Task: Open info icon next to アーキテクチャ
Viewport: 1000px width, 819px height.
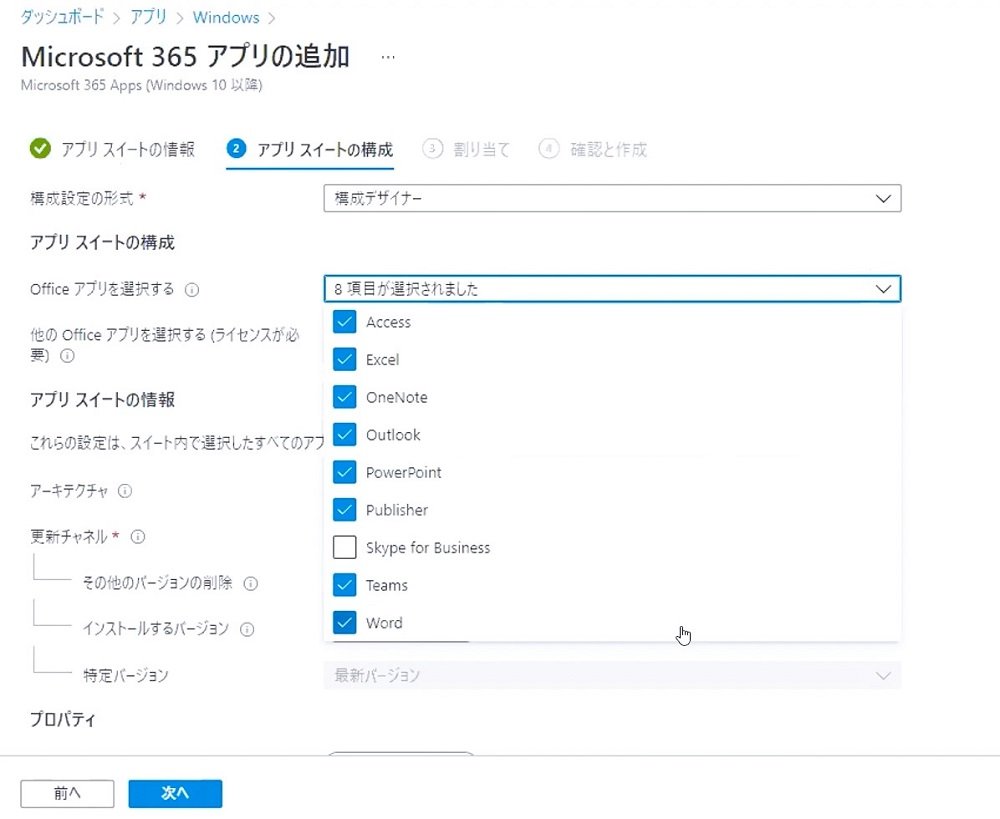Action: point(125,491)
